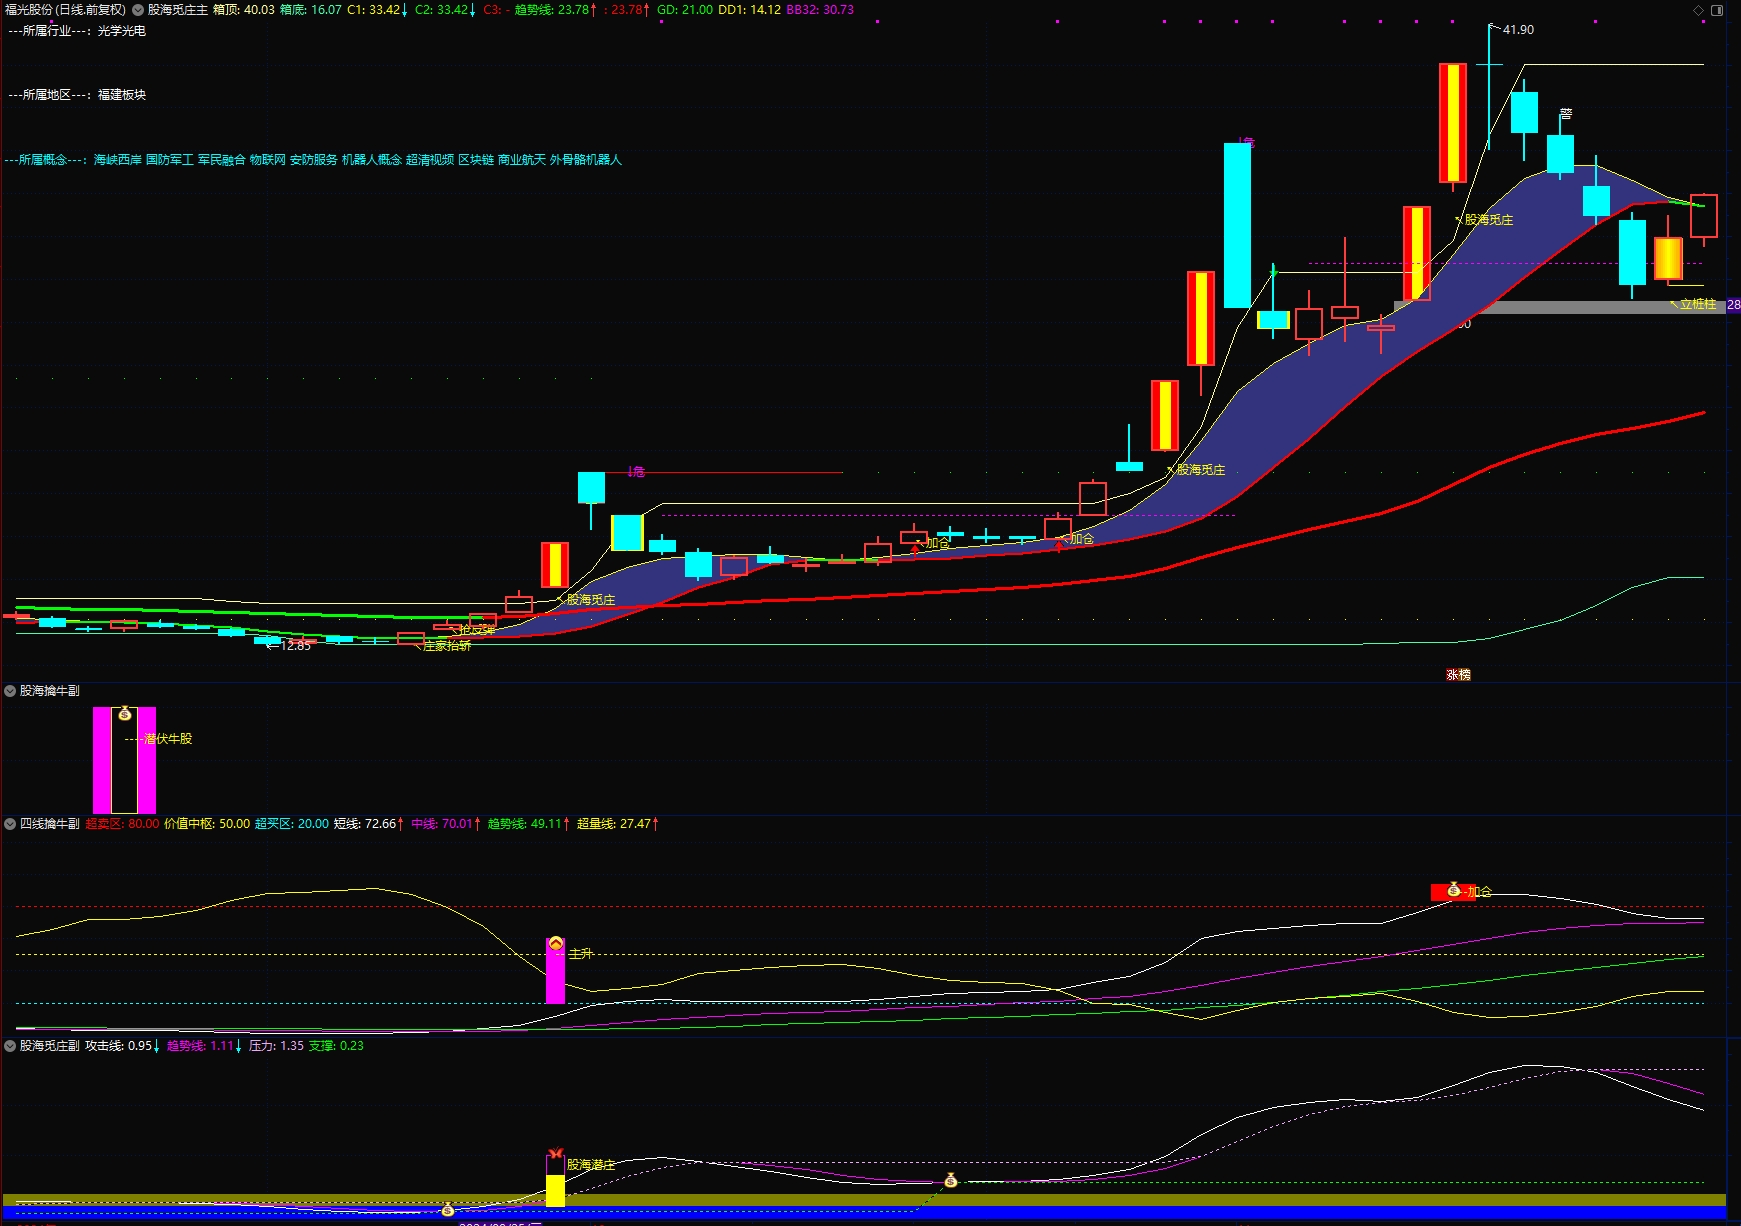
Task: Open the 四线擒牛副 indicator dropdown arrow
Action: tap(10, 824)
